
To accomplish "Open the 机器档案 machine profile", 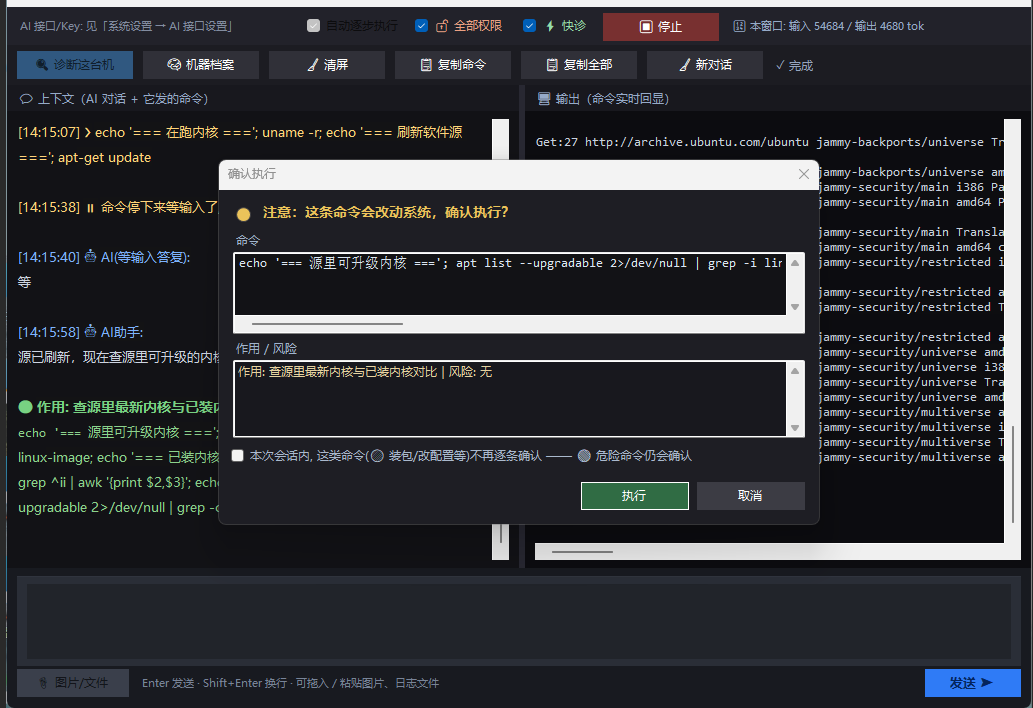I will tap(201, 65).
